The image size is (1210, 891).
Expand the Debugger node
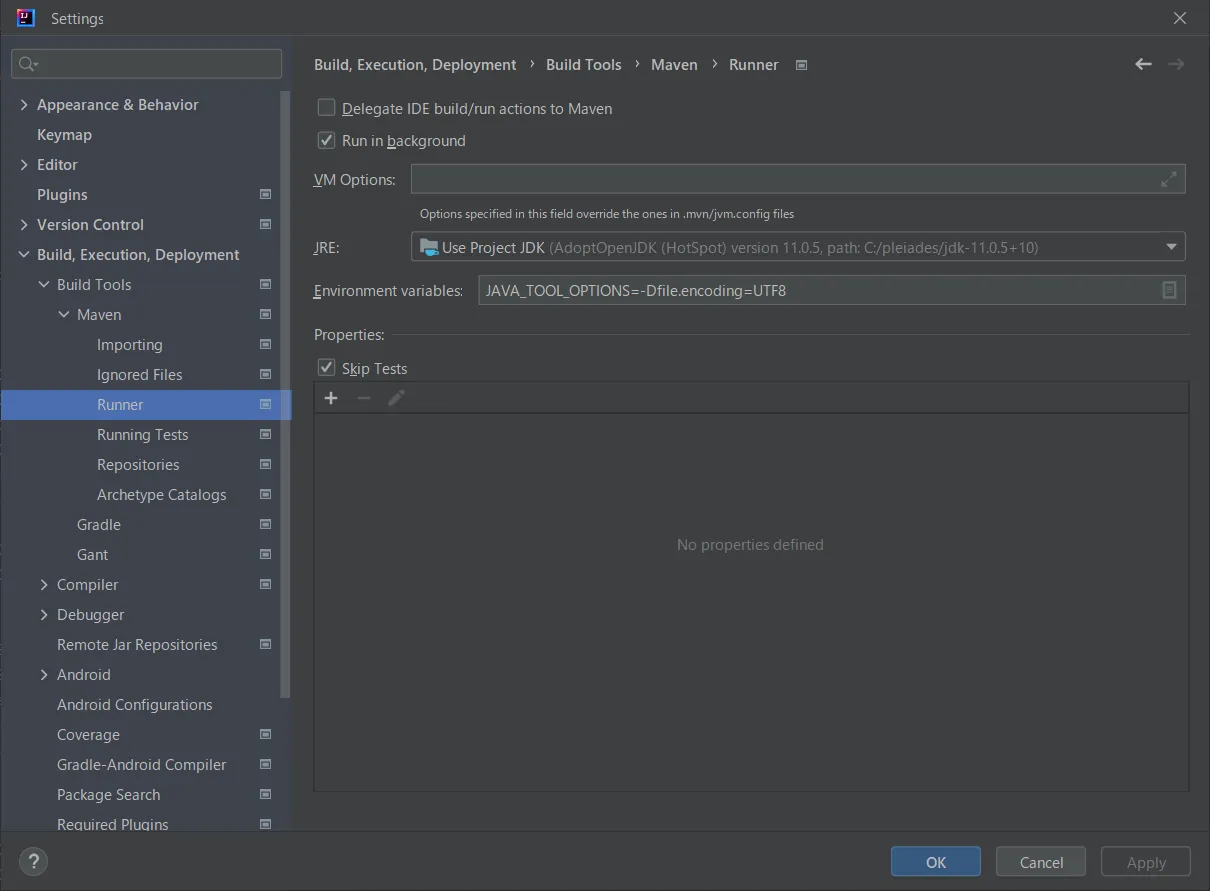point(44,614)
